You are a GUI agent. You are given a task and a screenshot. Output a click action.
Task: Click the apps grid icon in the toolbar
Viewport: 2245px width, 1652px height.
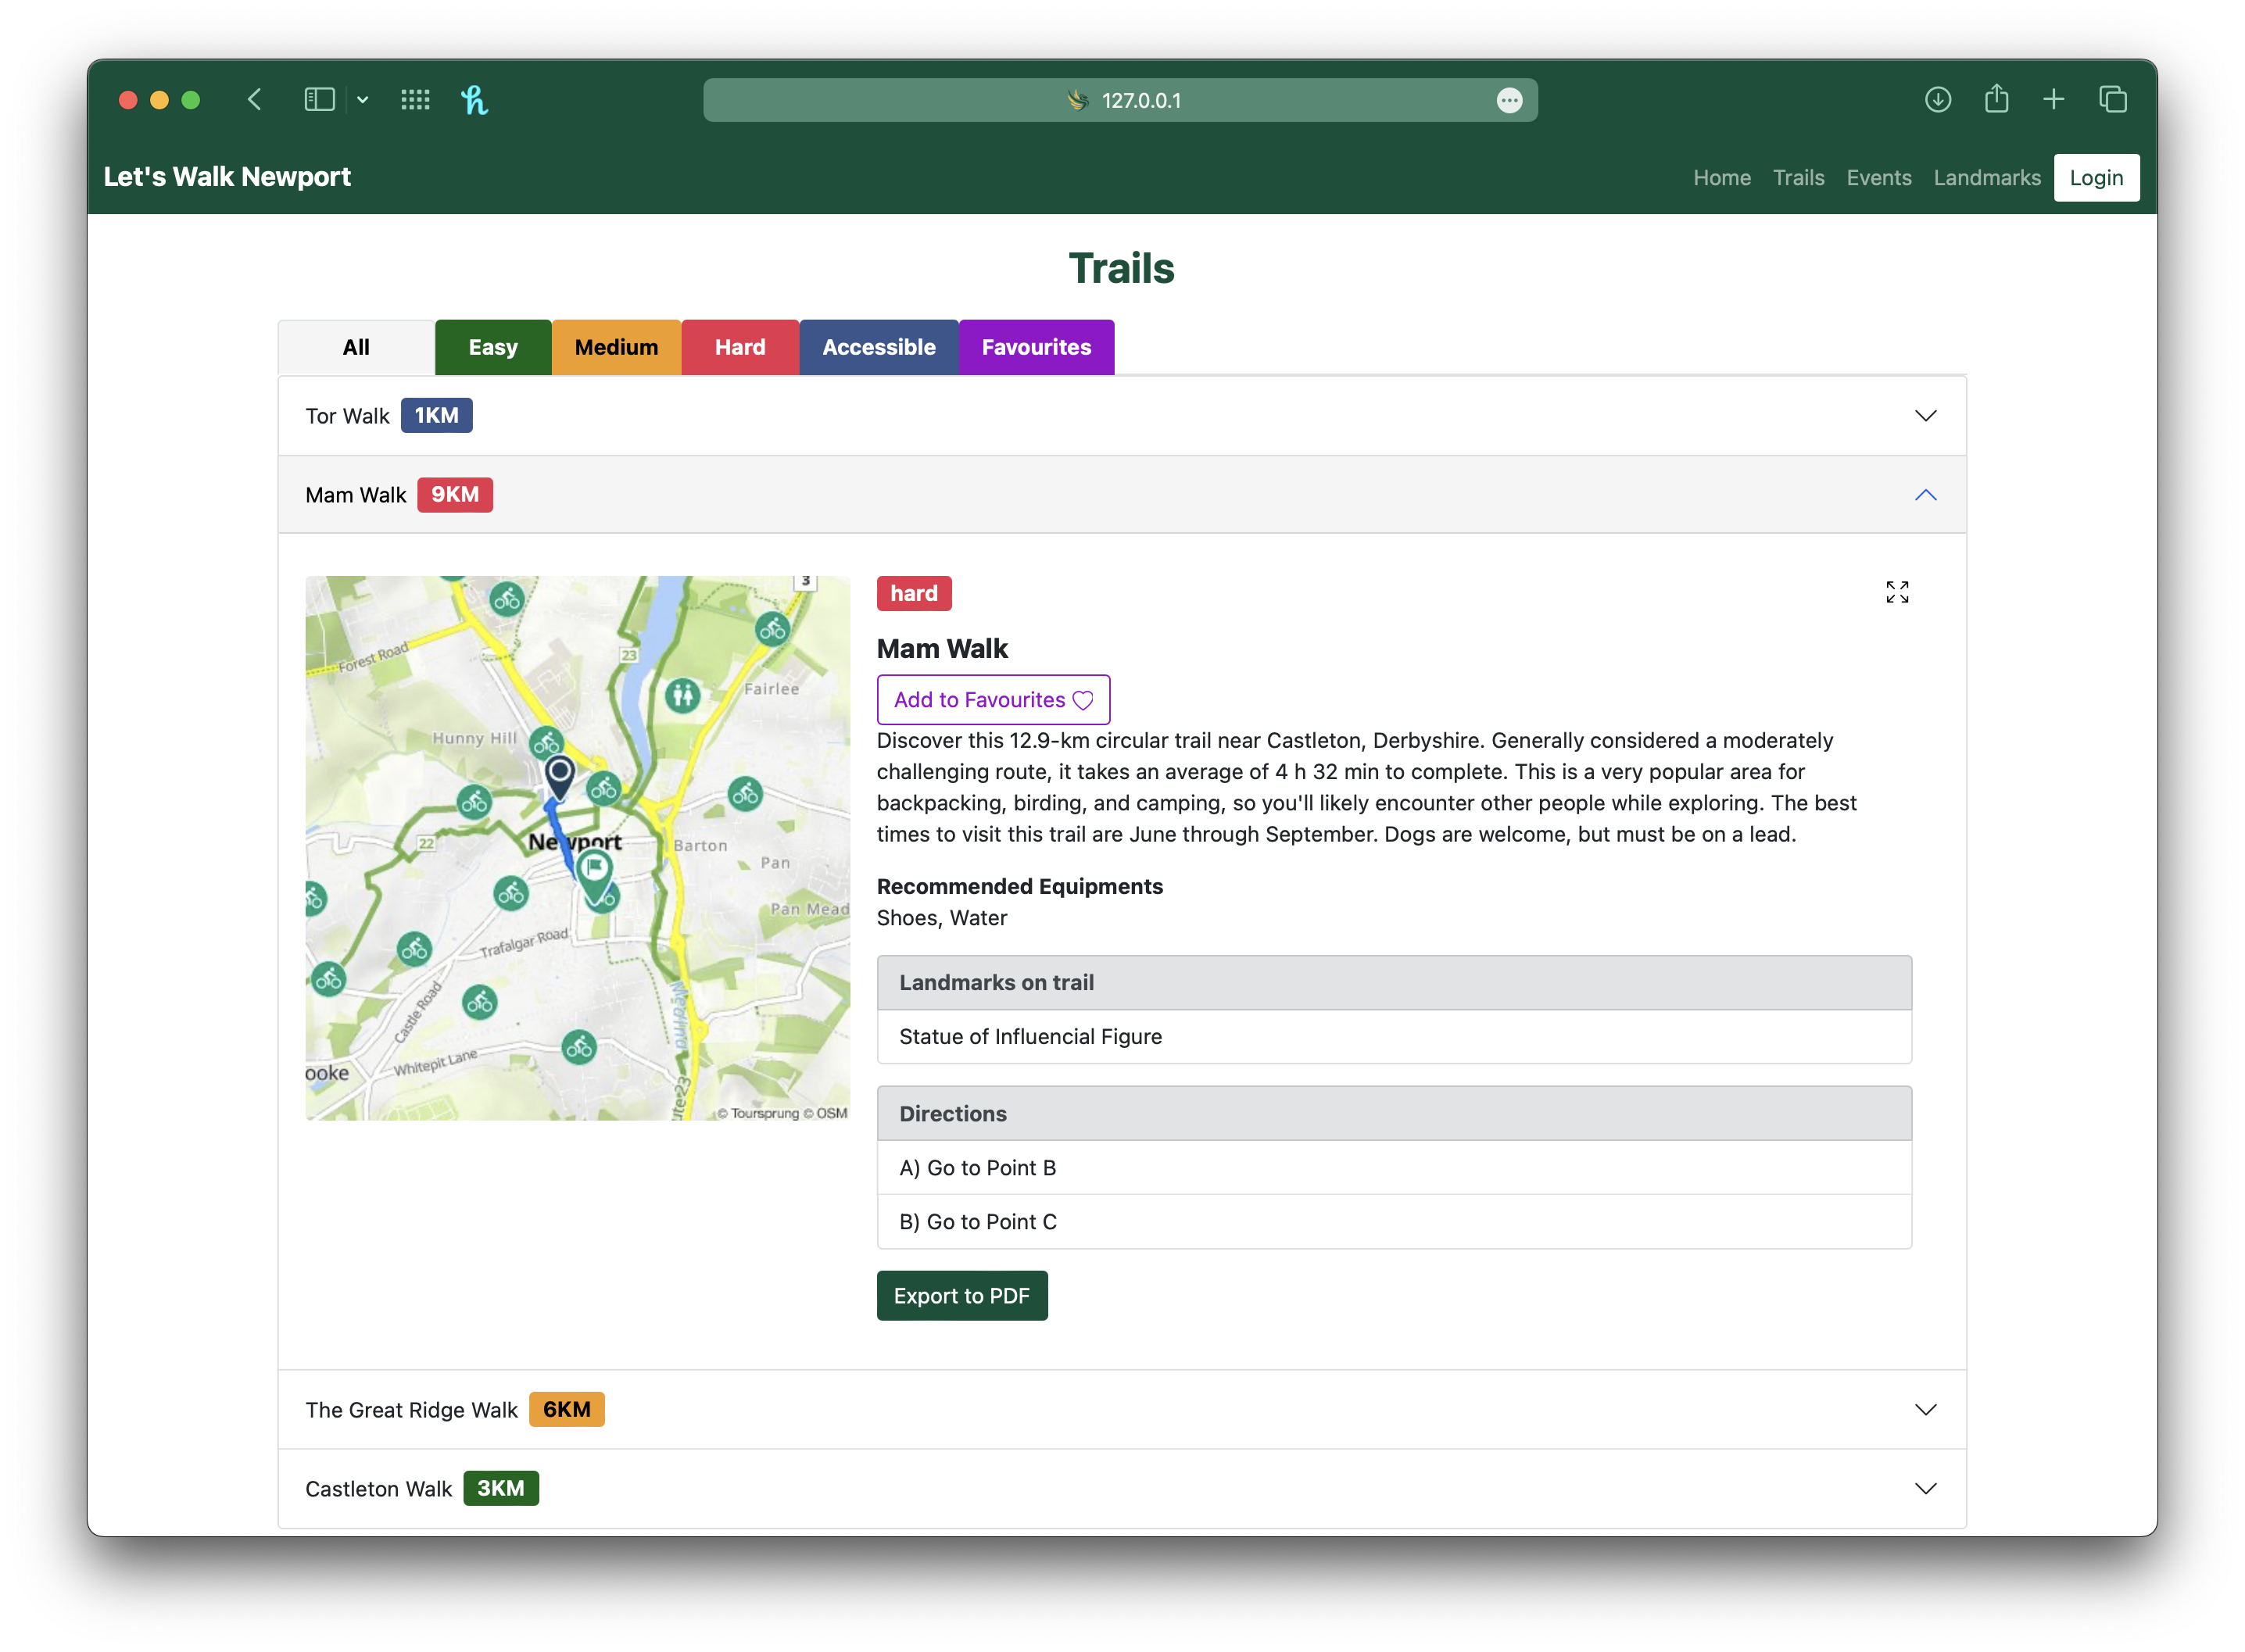pos(414,99)
